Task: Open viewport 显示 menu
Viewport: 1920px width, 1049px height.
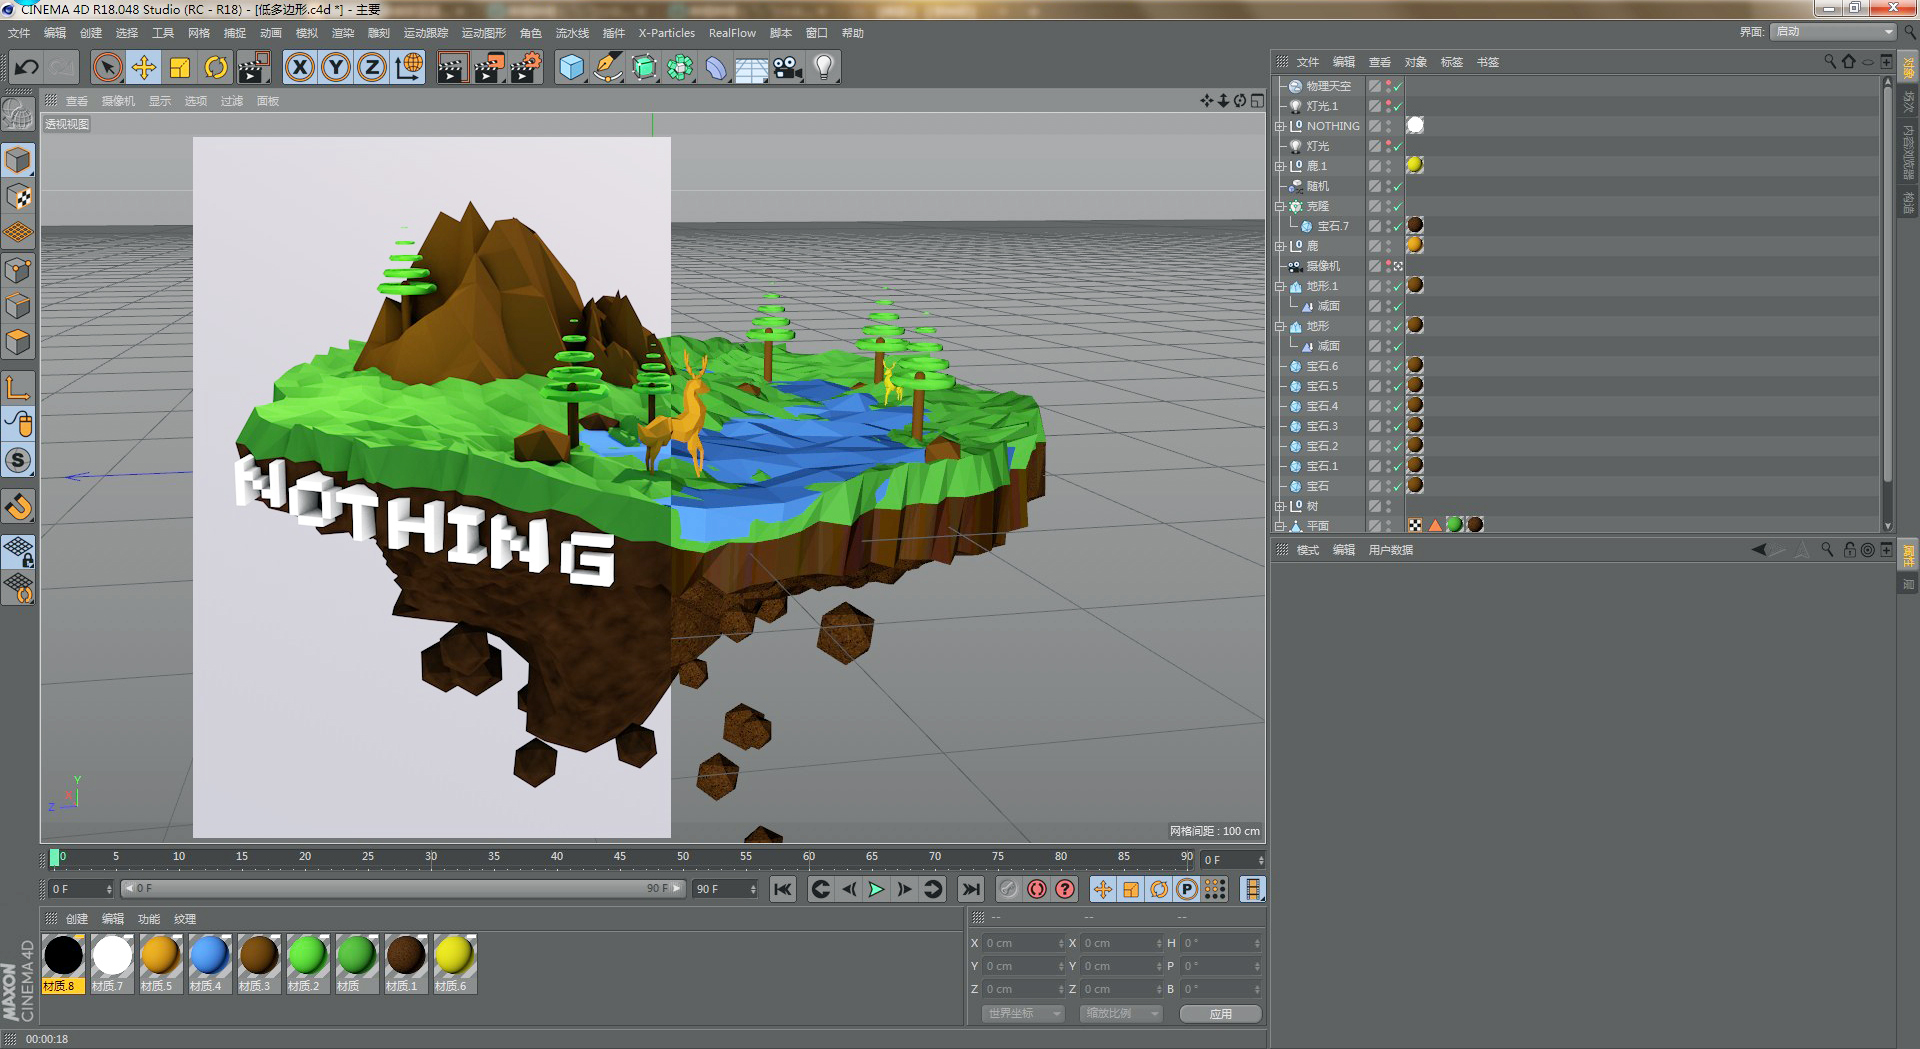Action: pos(160,101)
